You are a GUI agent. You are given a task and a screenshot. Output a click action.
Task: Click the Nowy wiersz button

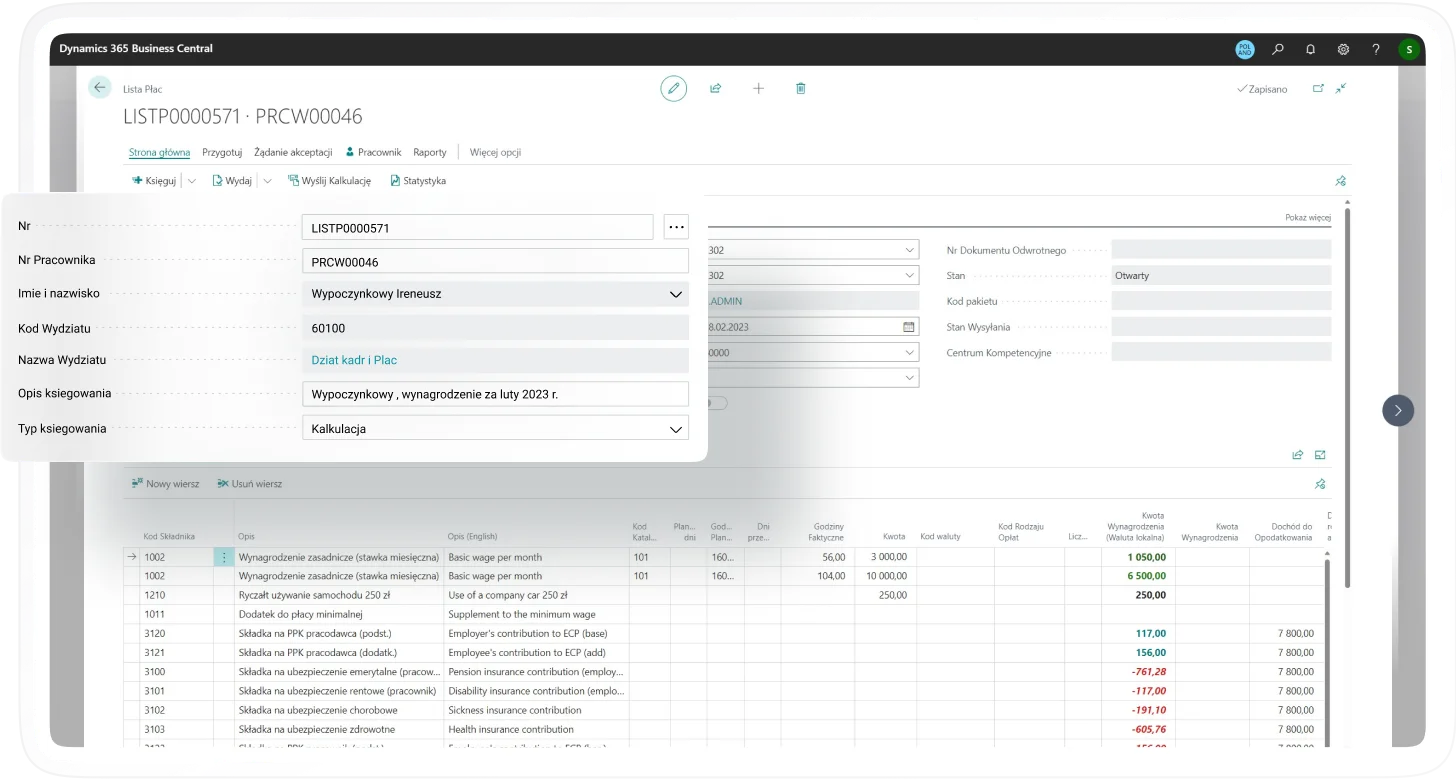point(165,484)
